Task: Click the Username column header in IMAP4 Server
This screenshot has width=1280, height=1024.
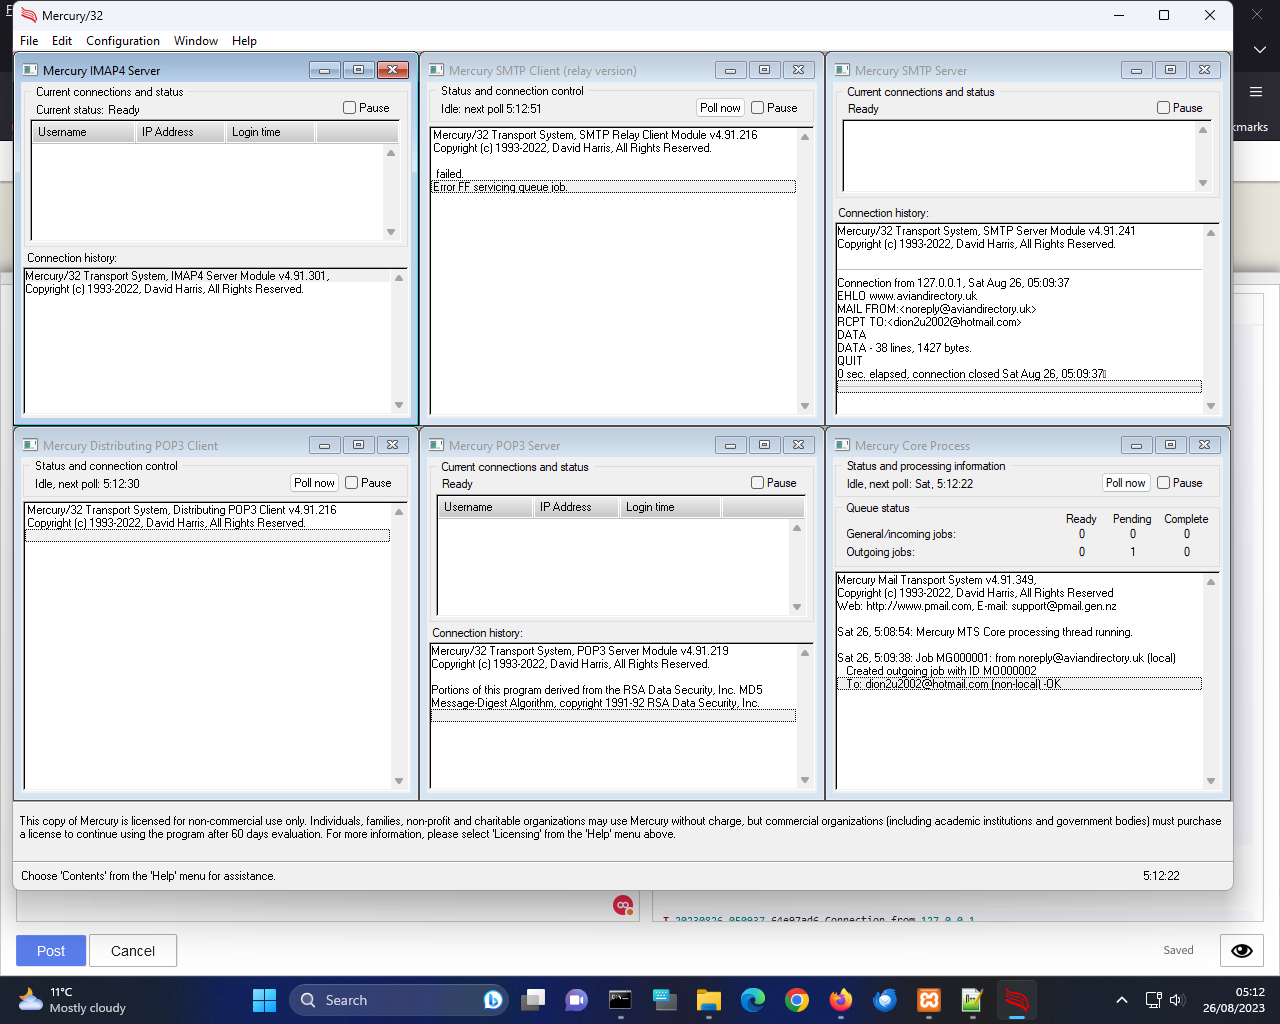Action: pyautogui.click(x=62, y=132)
